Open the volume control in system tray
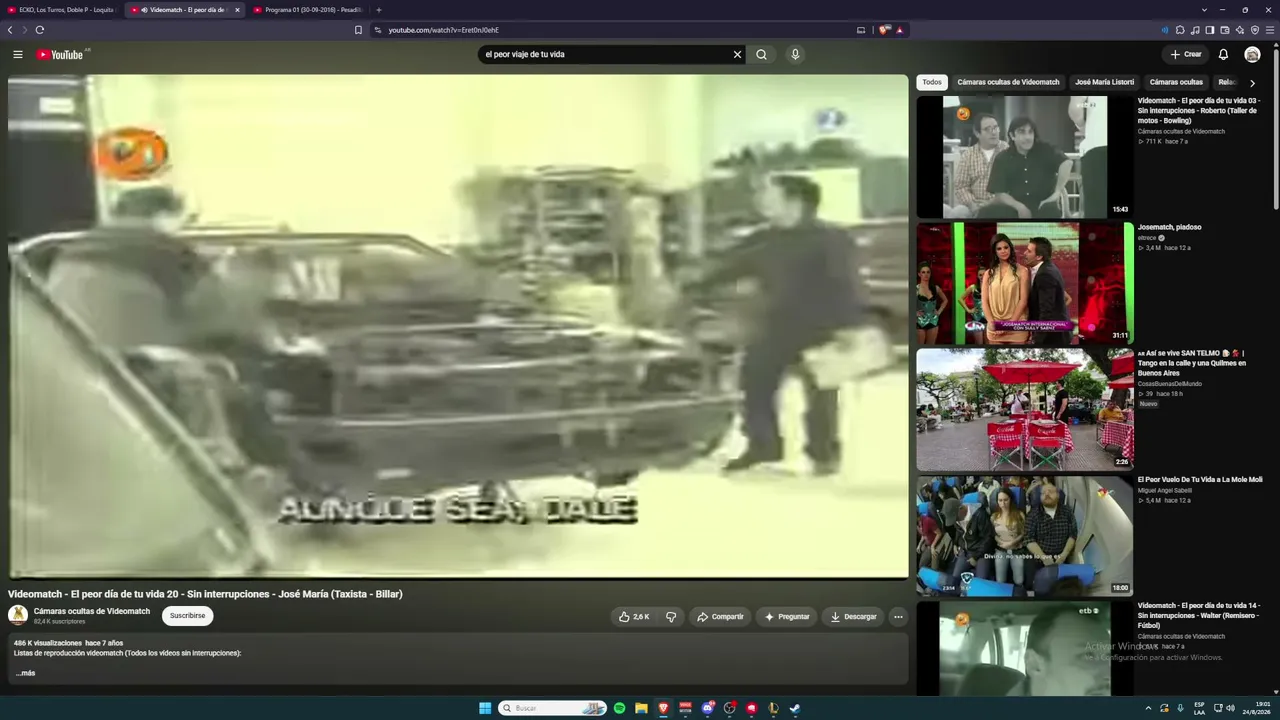Screen dimensions: 1280x720 tap(1230, 708)
